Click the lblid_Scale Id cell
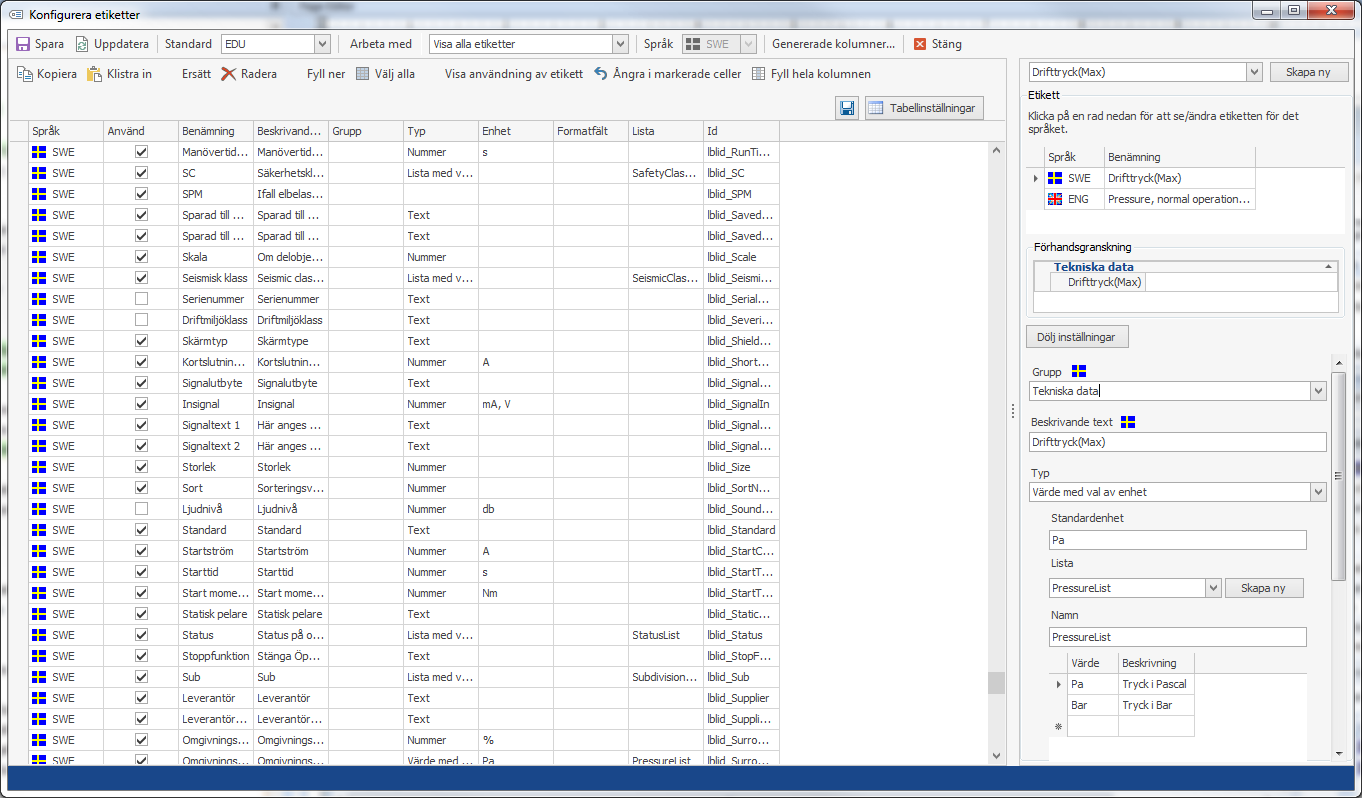 [741, 257]
